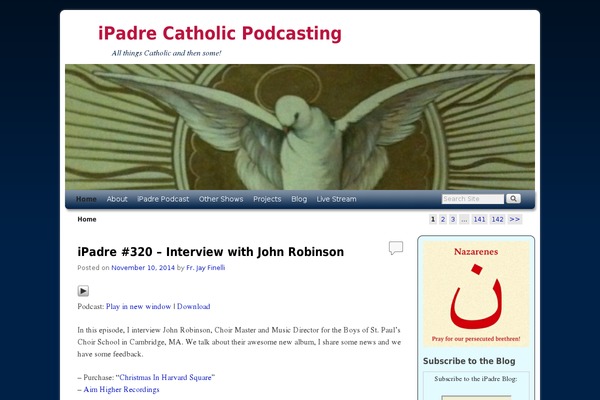Open the iPadre Podcast menu
600x400 pixels.
tap(163, 199)
